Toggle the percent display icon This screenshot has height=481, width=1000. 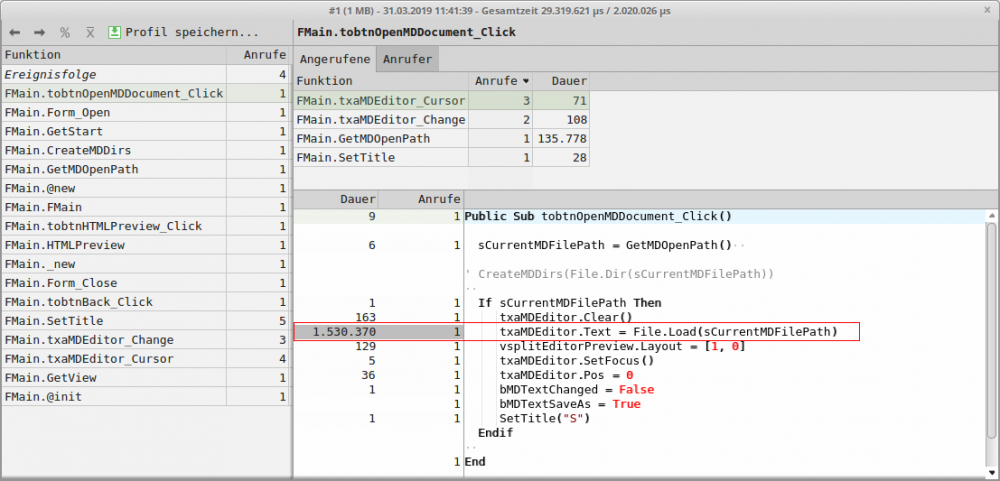[65, 33]
